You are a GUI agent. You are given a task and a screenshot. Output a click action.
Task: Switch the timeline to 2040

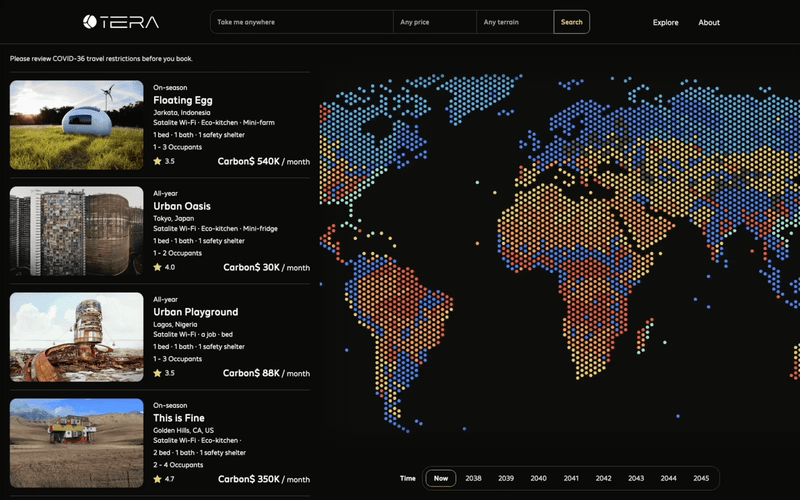[538, 478]
